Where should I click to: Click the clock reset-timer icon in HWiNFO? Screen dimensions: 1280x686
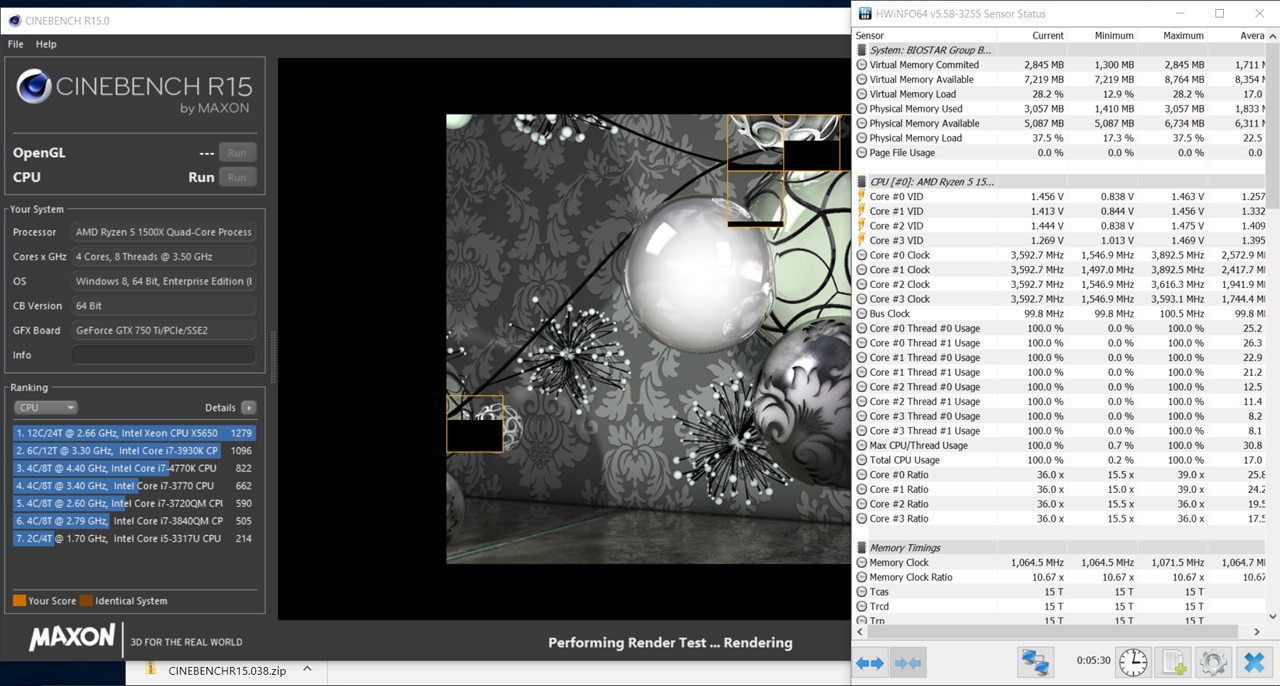click(1133, 662)
